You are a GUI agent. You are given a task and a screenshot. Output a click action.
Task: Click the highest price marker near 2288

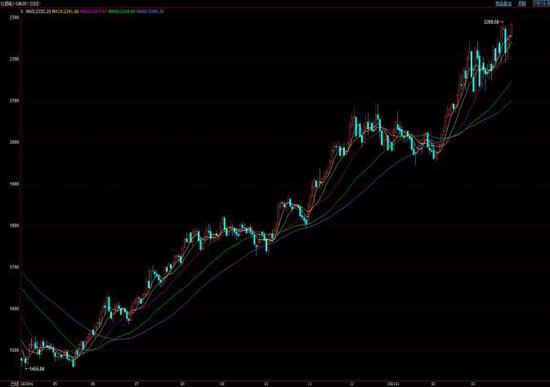(x=493, y=22)
